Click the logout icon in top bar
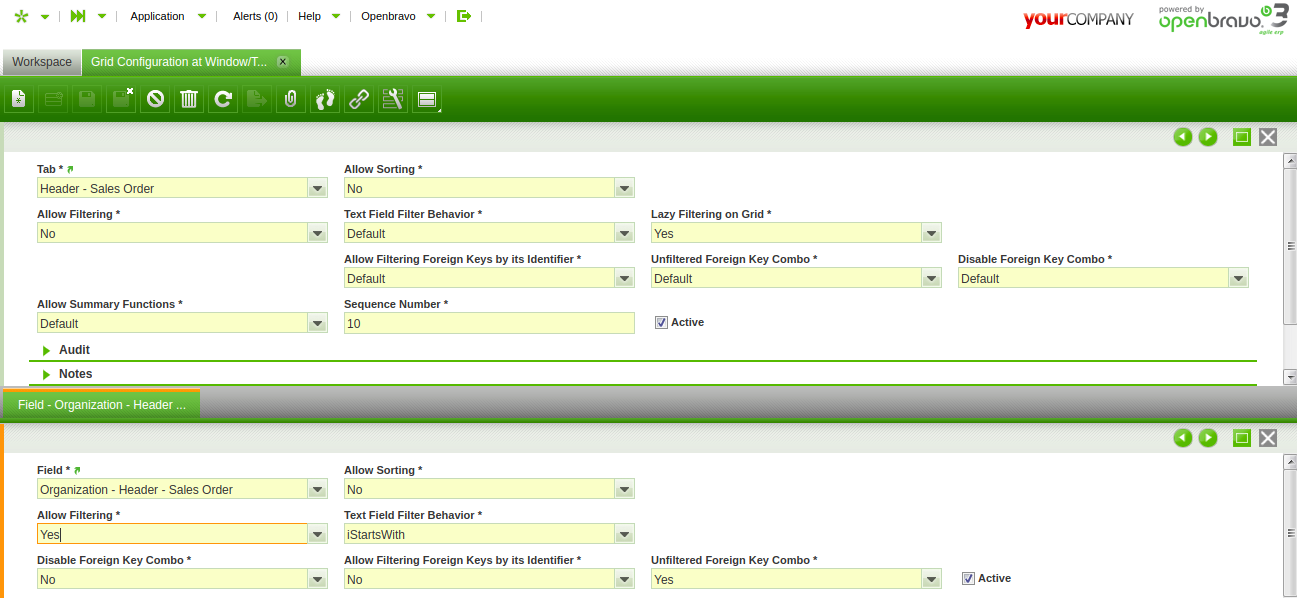 tap(463, 16)
